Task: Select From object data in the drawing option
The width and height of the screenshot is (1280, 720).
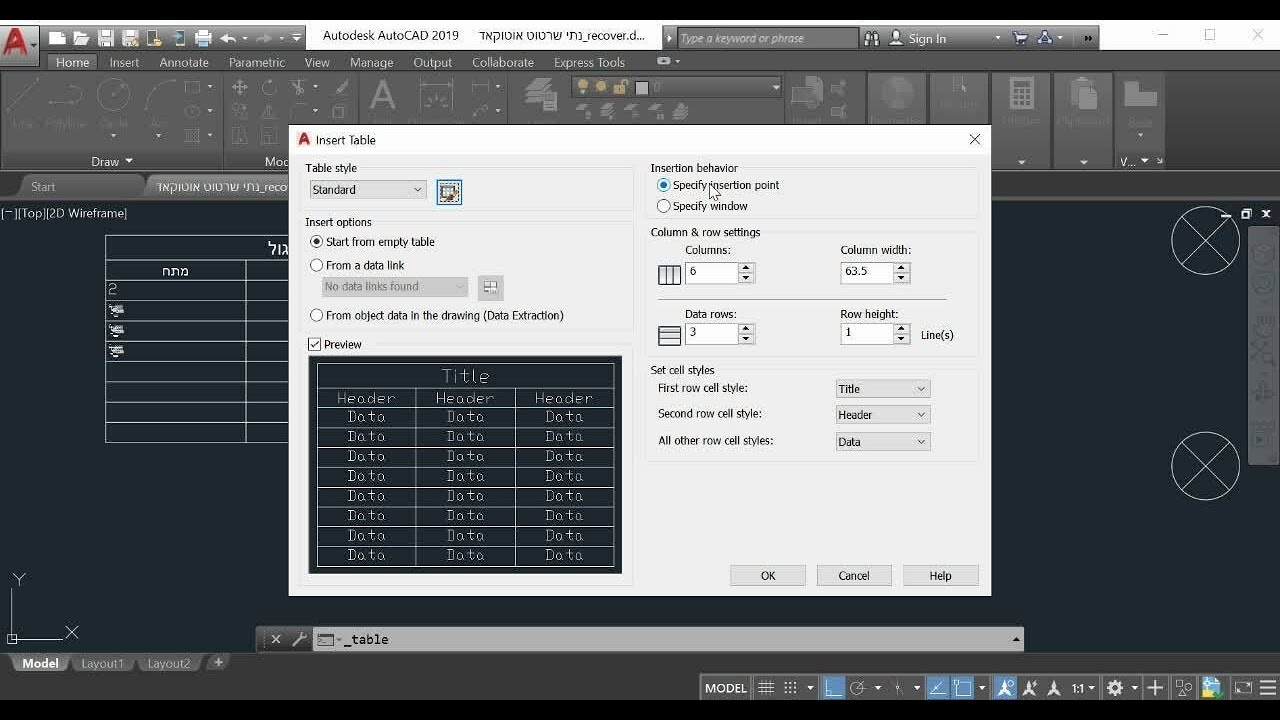Action: (x=317, y=315)
